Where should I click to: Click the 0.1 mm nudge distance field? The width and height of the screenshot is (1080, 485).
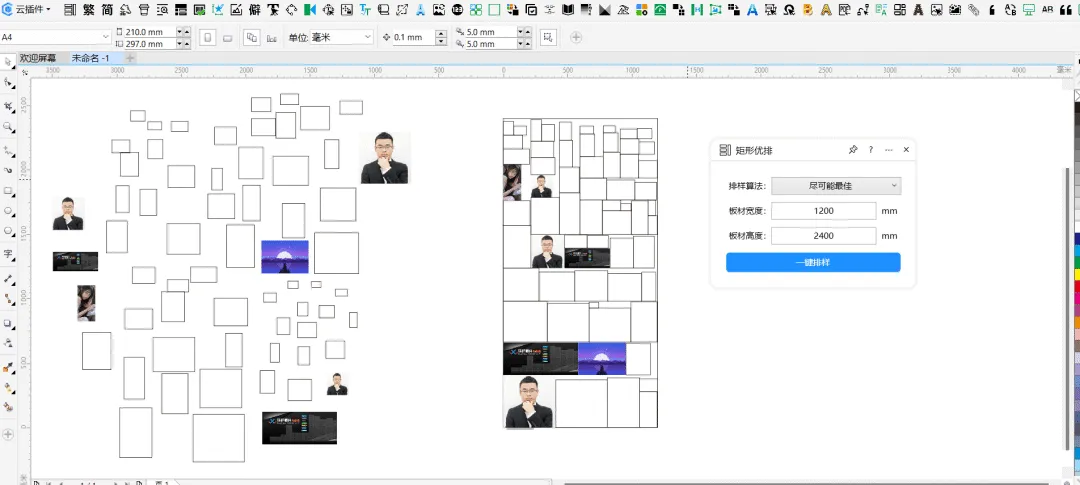point(415,37)
